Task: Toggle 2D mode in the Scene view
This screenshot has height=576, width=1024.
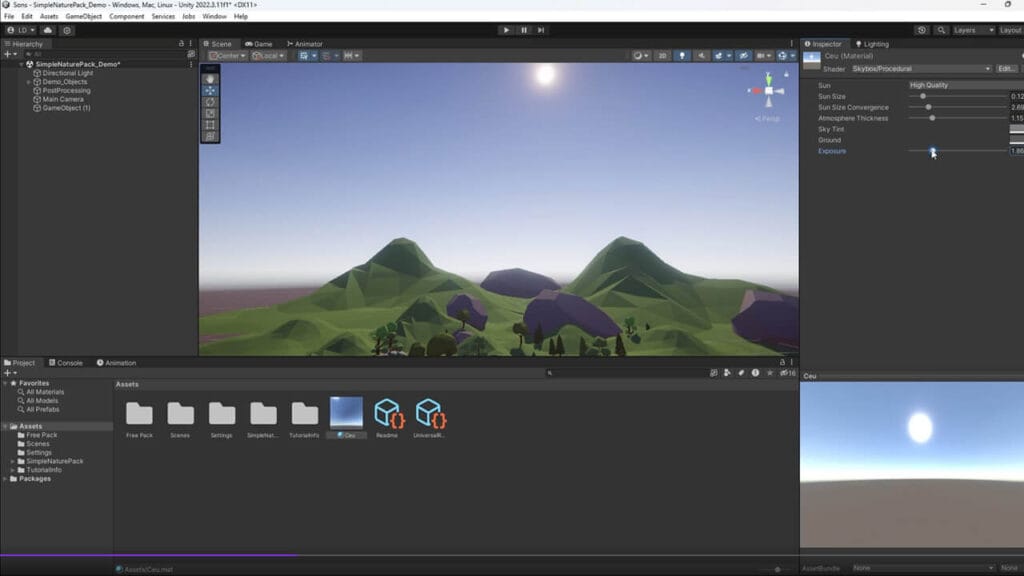Action: pyautogui.click(x=663, y=56)
